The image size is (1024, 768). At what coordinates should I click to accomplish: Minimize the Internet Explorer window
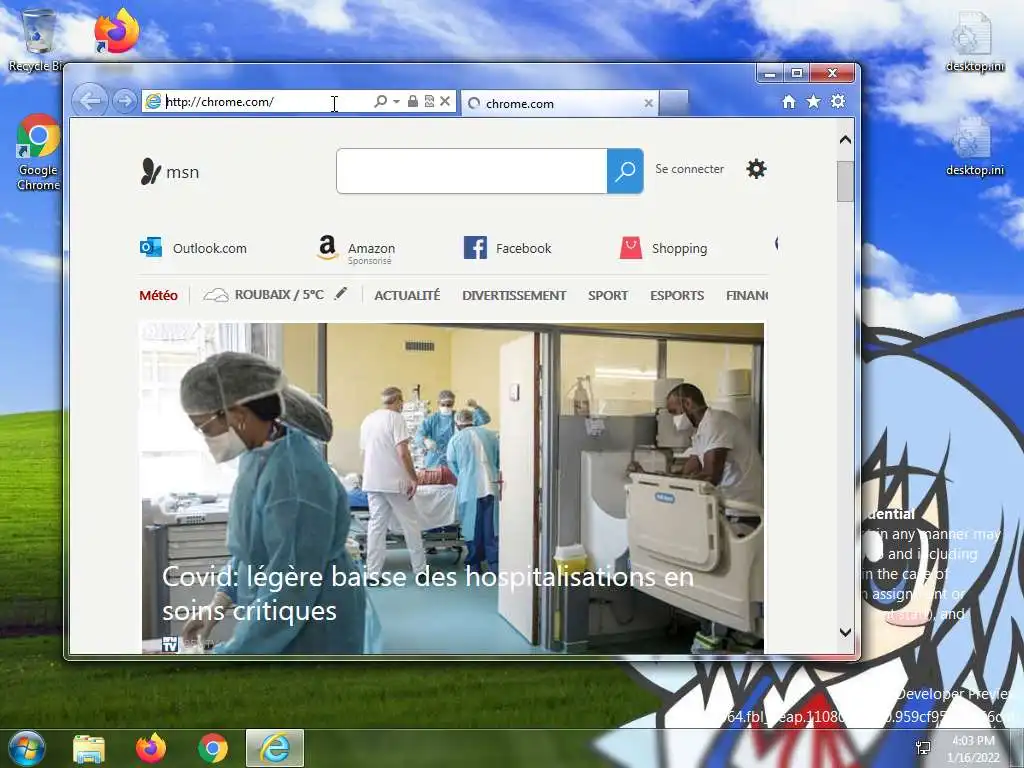click(770, 73)
